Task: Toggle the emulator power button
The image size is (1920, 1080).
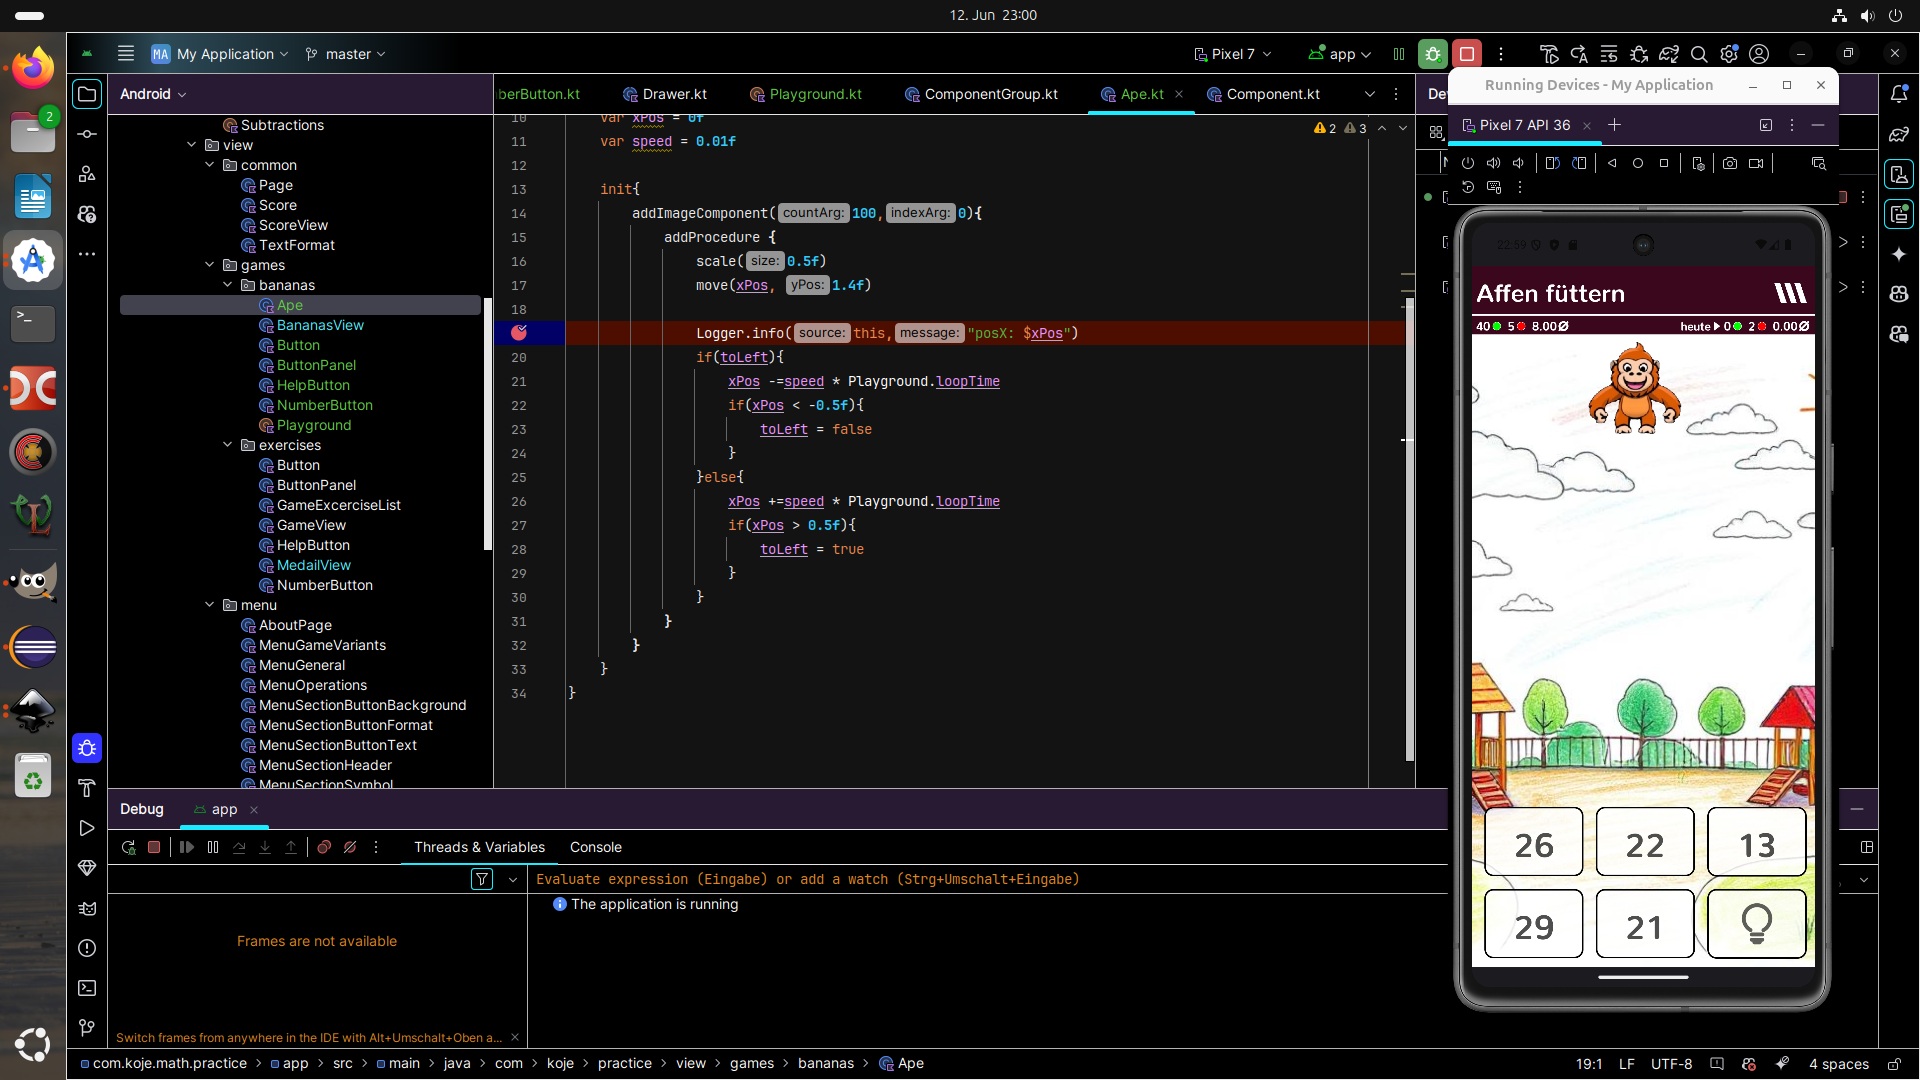Action: (x=1467, y=163)
